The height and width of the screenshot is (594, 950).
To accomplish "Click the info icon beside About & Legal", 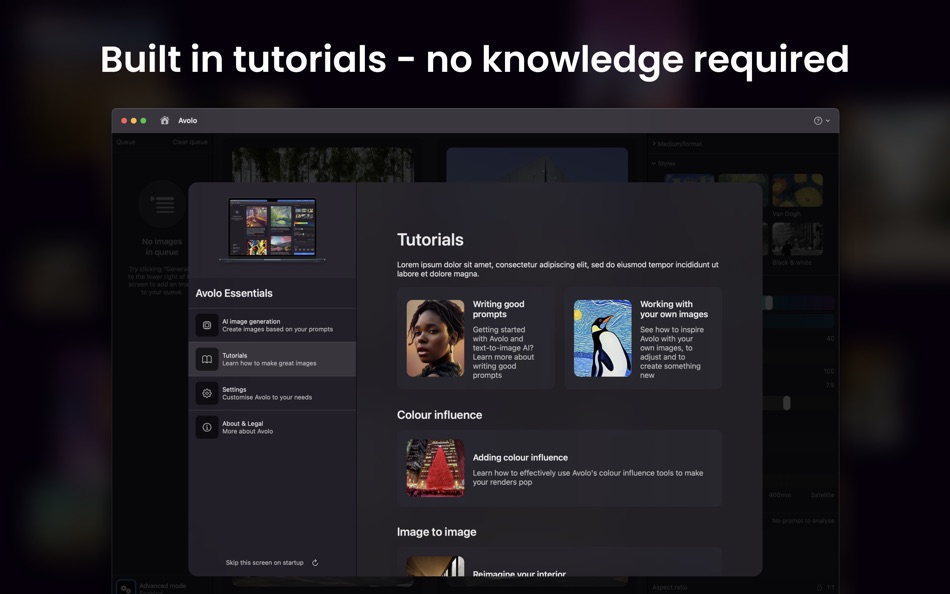I will pyautogui.click(x=207, y=427).
